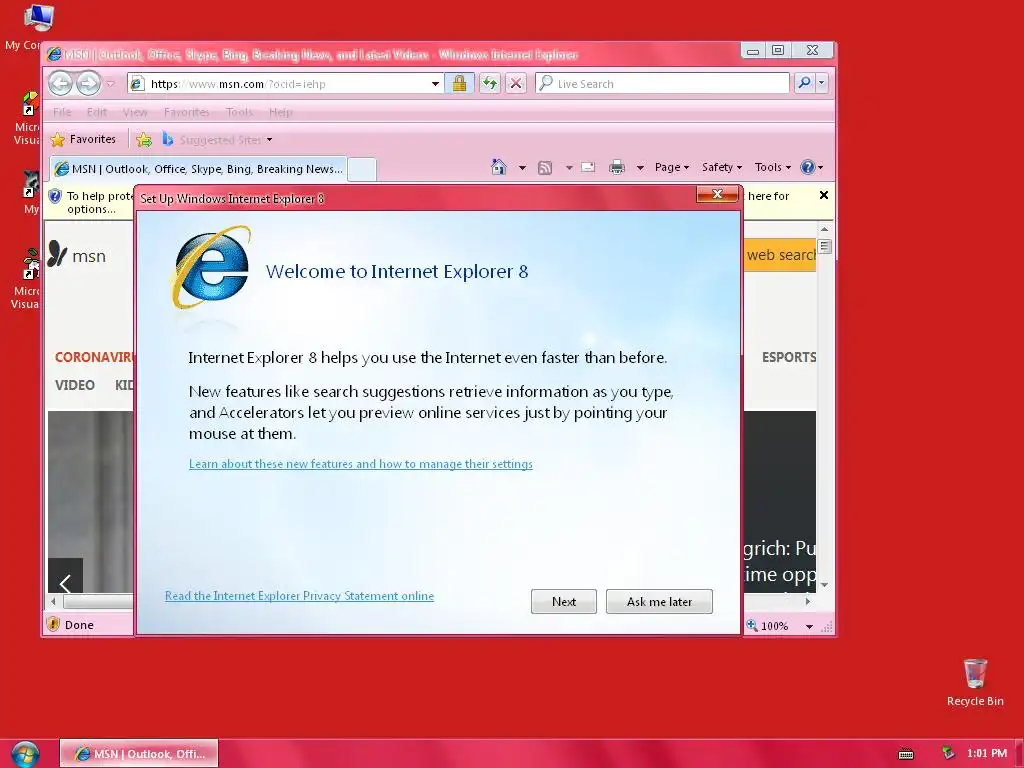Open the Edit menu
1024x768 pixels.
(97, 112)
